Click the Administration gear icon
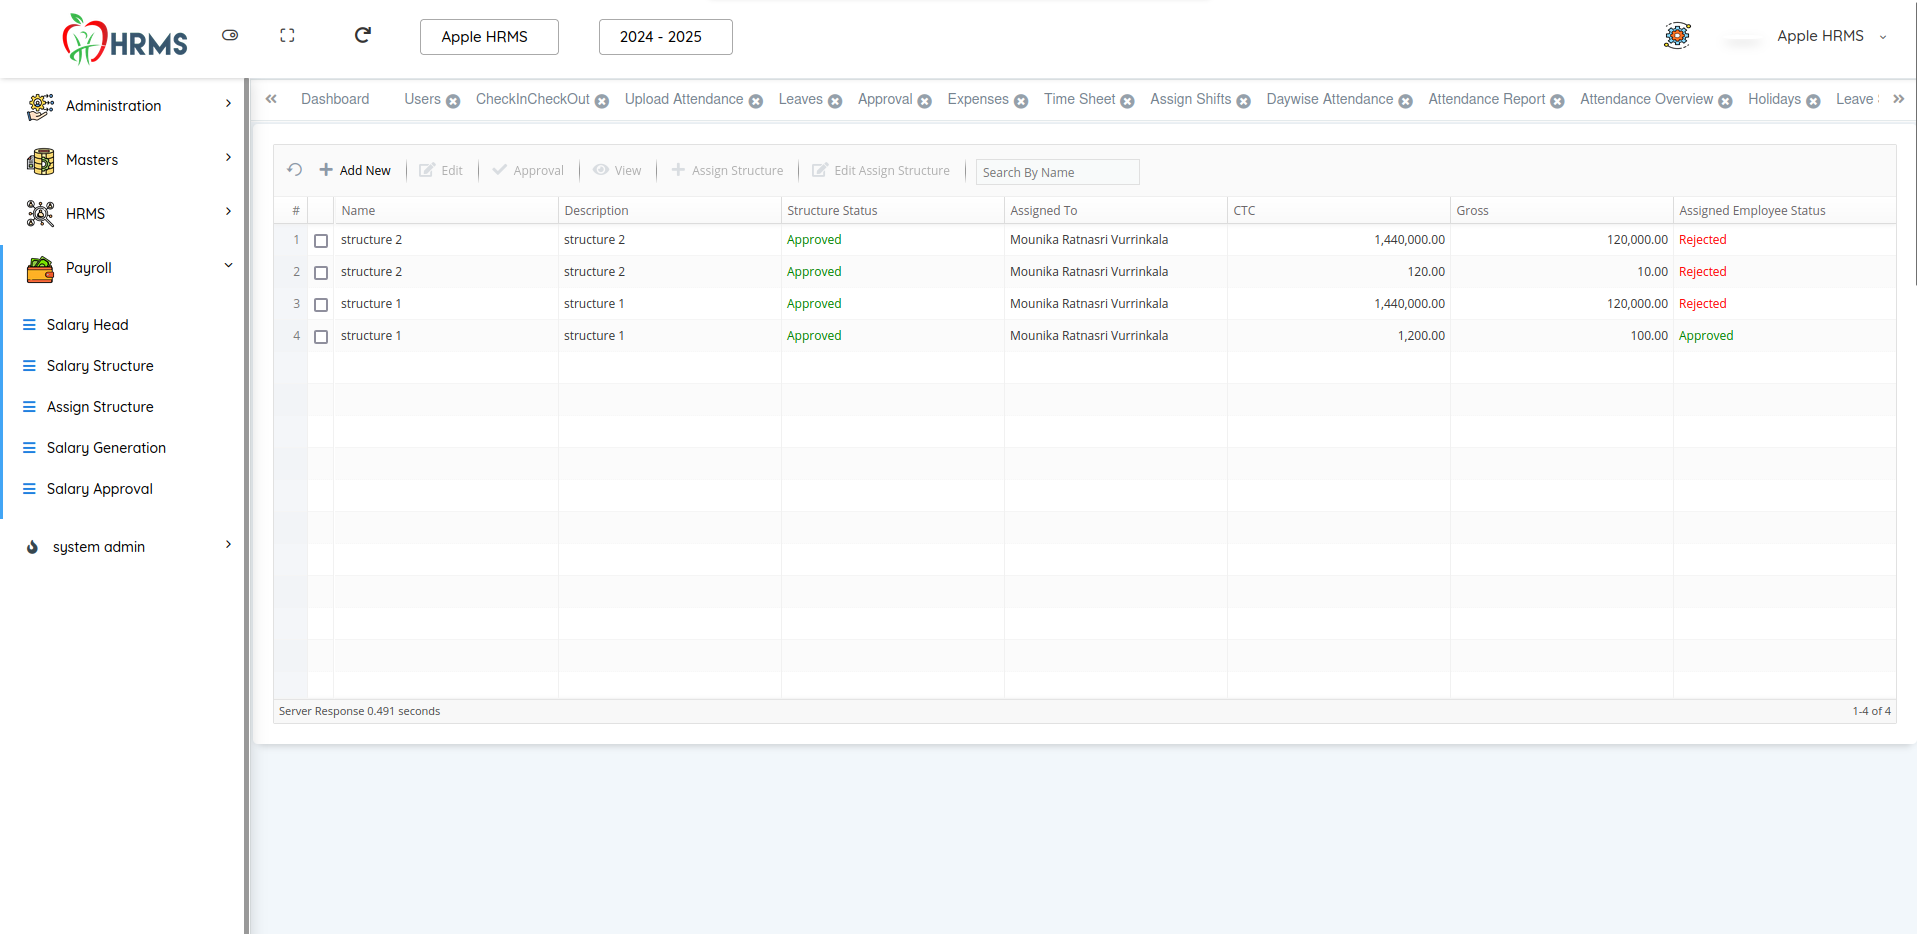This screenshot has width=1917, height=934. [41, 106]
